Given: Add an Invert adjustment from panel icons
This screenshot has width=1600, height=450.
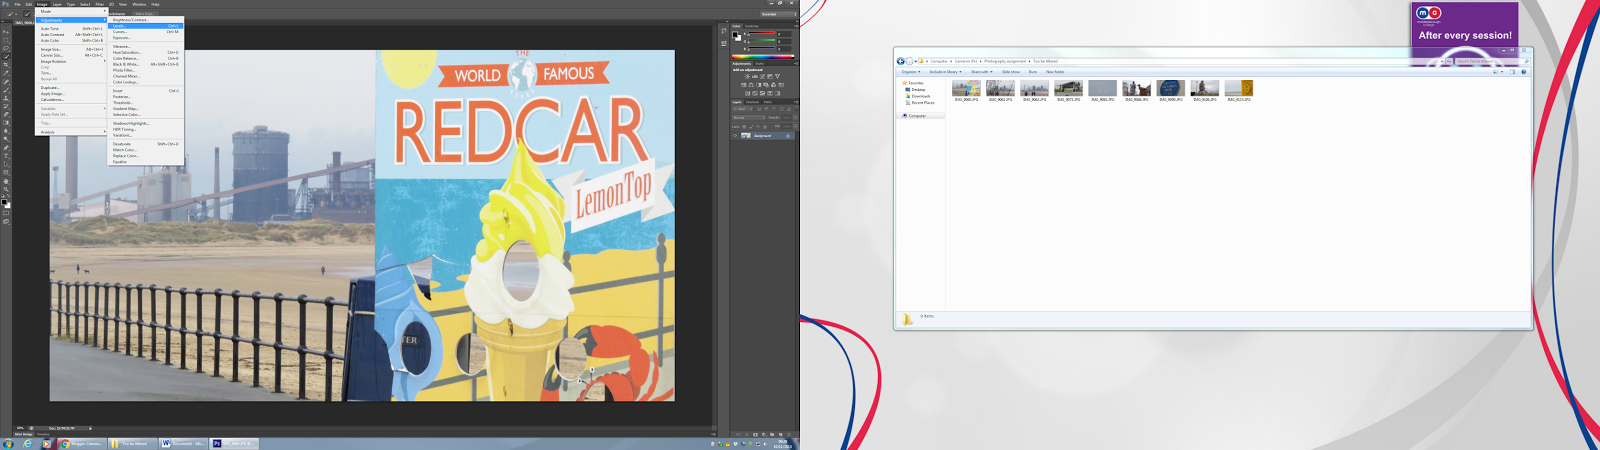Looking at the screenshot, I should [747, 94].
